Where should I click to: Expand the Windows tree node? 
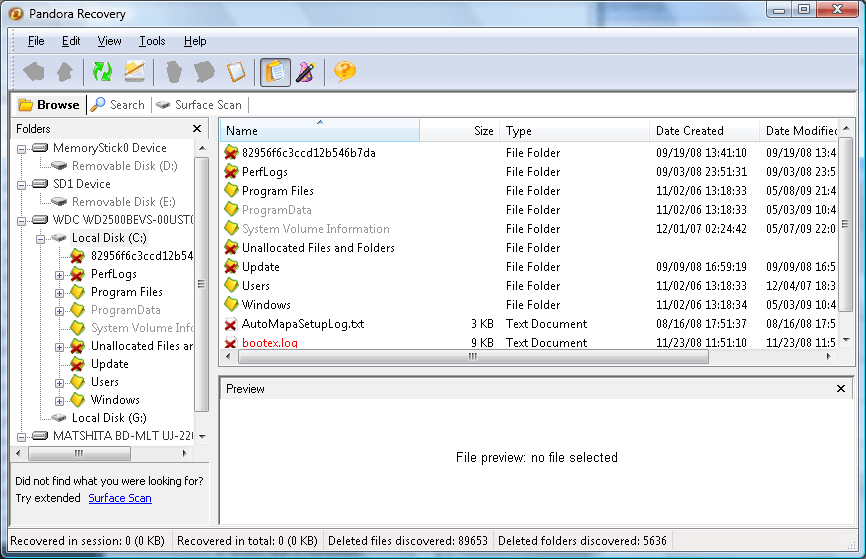(x=60, y=401)
